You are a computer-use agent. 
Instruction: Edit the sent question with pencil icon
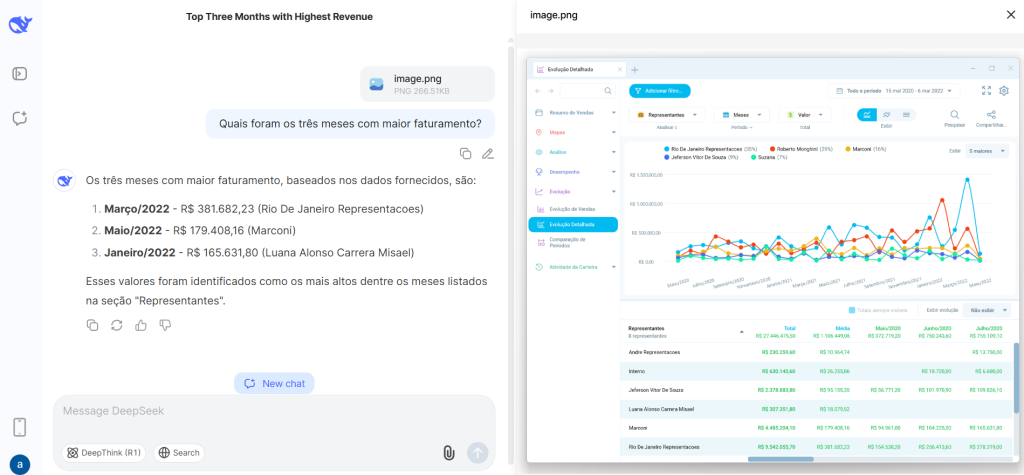[x=487, y=153]
